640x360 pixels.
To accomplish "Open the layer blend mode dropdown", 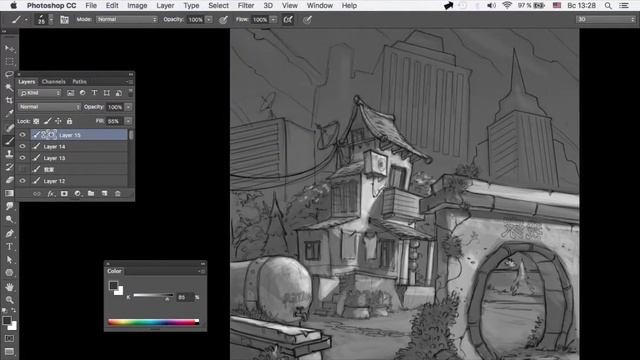I will 49,107.
